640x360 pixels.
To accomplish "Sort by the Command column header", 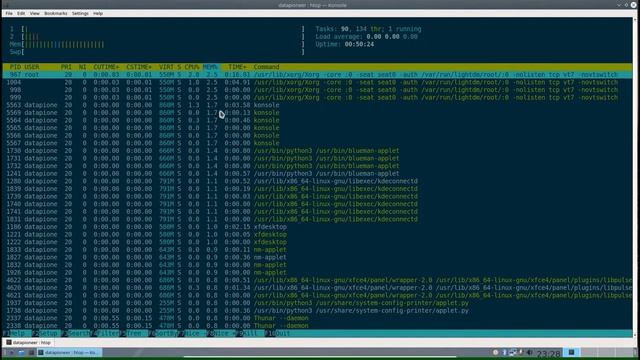I will pyautogui.click(x=266, y=67).
